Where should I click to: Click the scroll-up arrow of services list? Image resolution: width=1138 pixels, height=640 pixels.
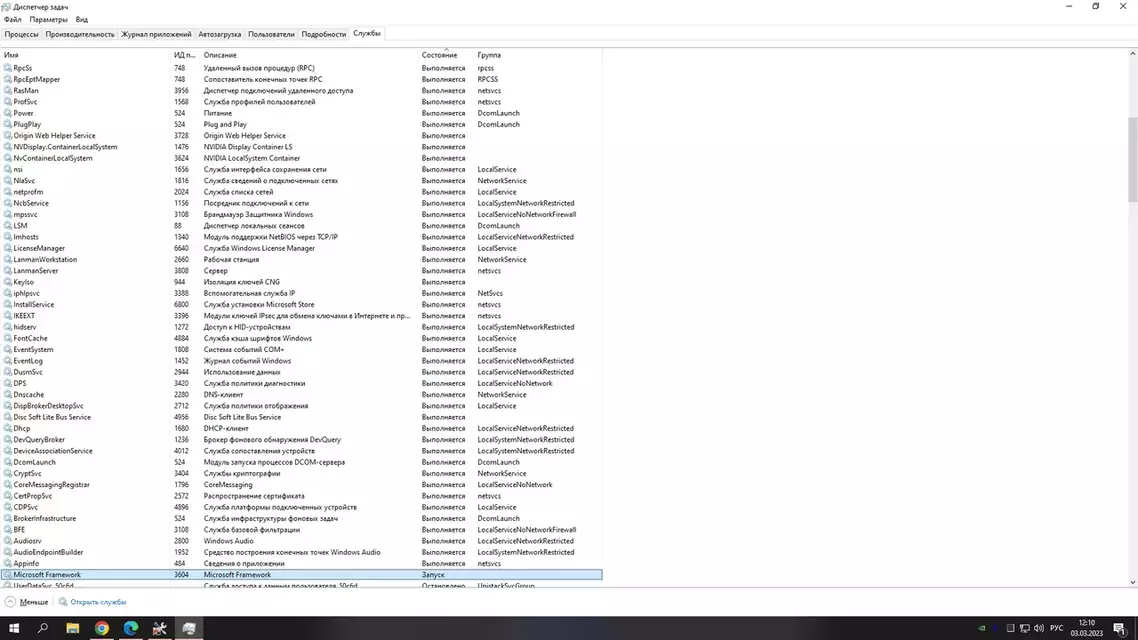(x=1132, y=54)
